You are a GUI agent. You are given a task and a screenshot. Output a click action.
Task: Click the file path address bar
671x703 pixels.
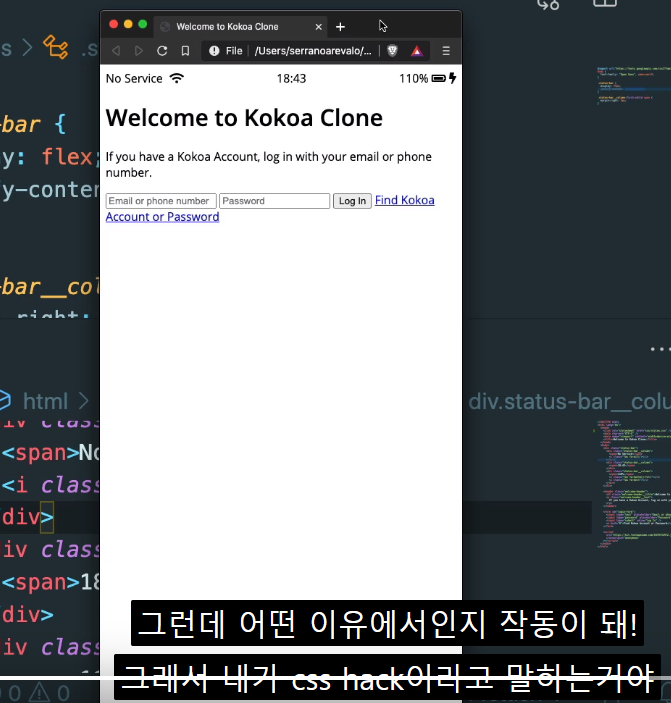coord(313,51)
